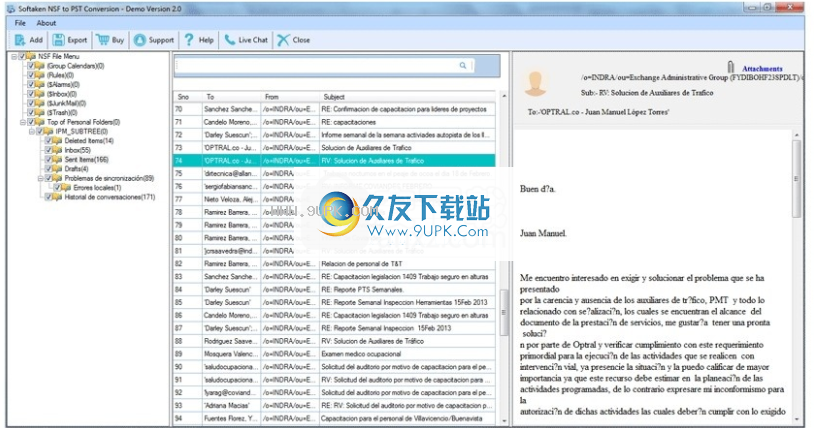The height and width of the screenshot is (428, 814).
Task: Click the Help question mark icon
Action: point(189,40)
